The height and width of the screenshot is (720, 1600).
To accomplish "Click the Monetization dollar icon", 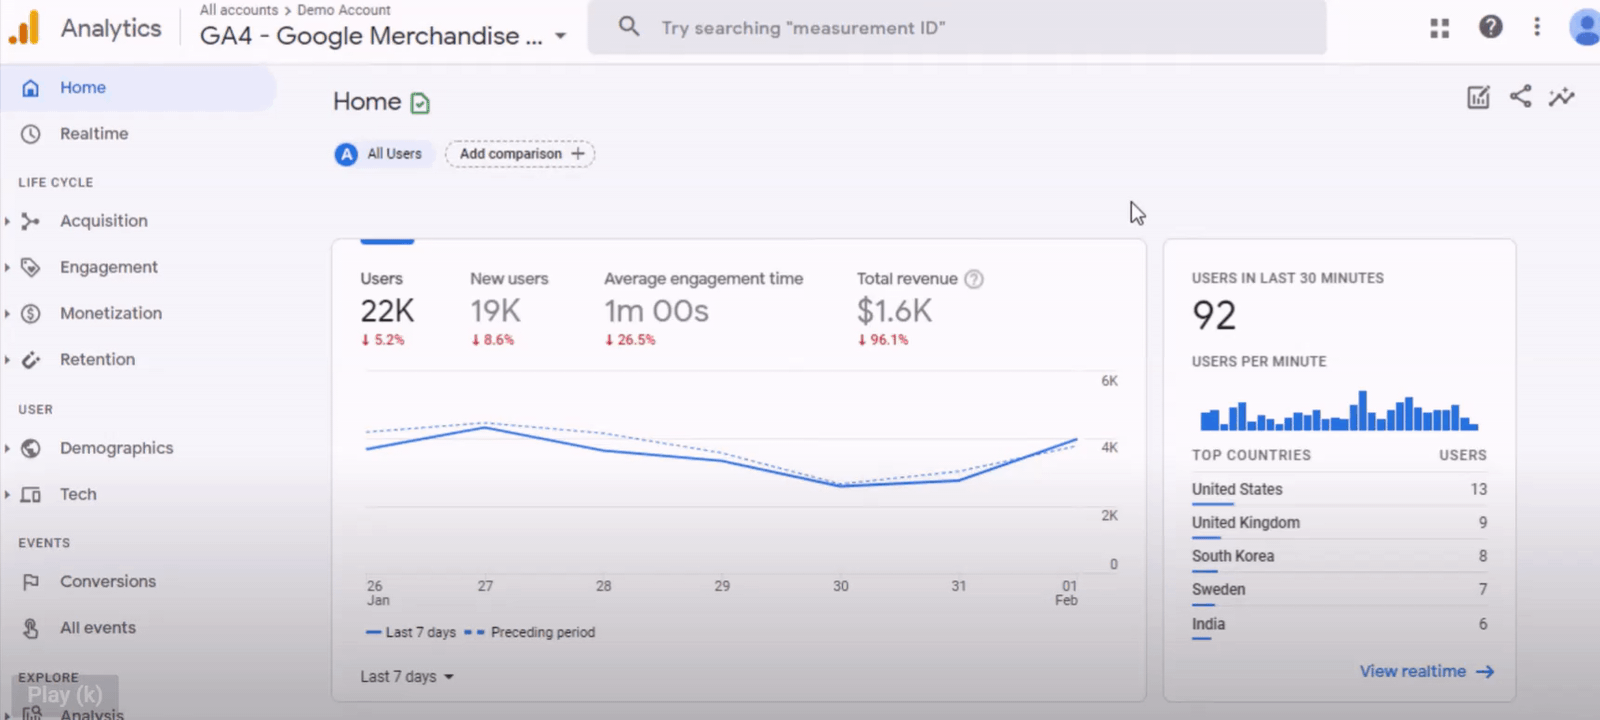I will pos(31,313).
